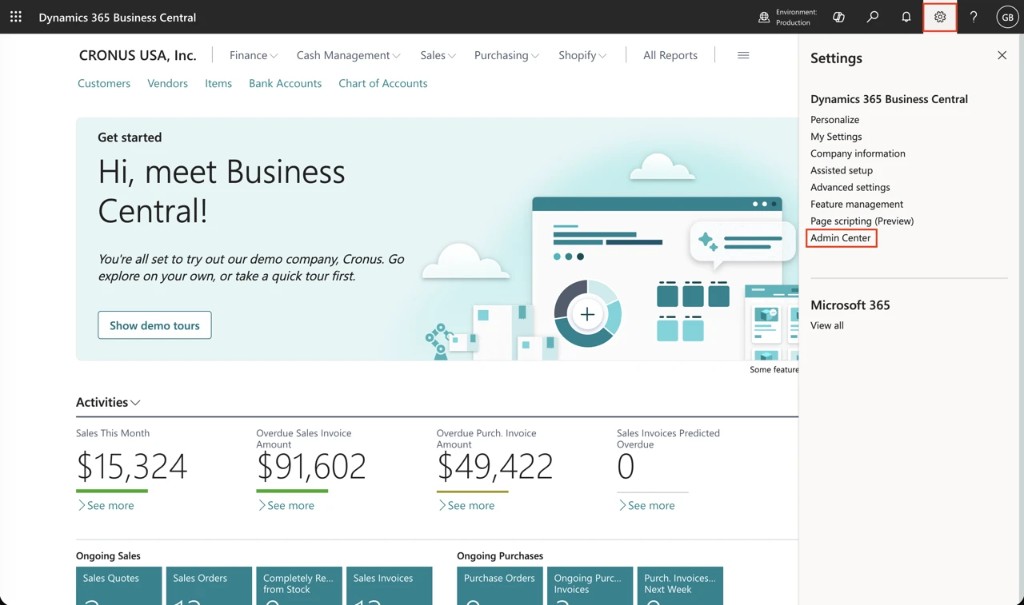Screen dimensions: 1024x605
Task: Open the Completely Re... from Stock tile
Action: pos(299,586)
